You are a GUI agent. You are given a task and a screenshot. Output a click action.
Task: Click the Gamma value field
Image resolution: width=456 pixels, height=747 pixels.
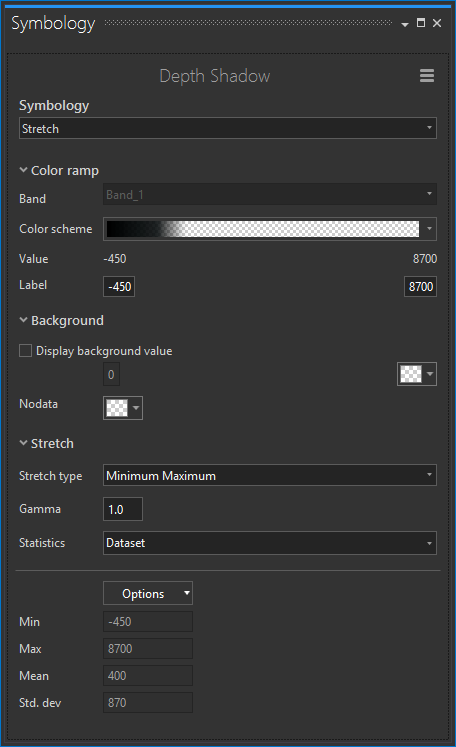123,509
